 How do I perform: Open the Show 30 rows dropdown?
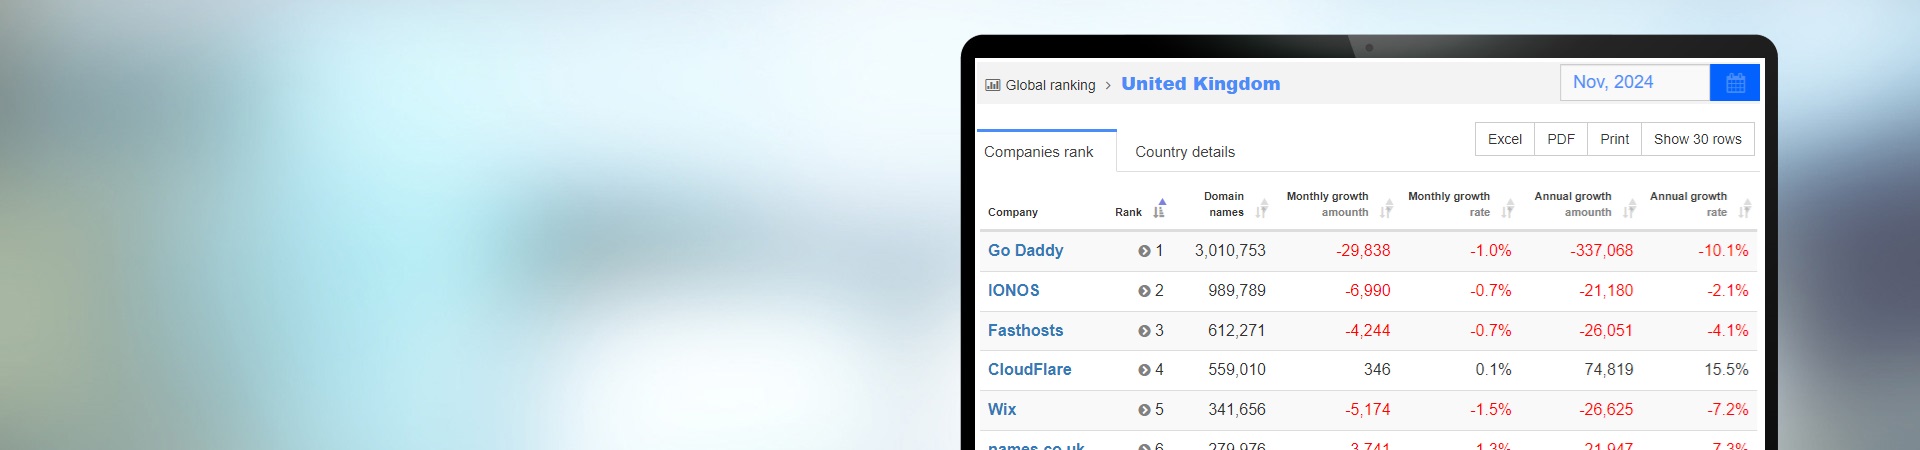(1698, 139)
